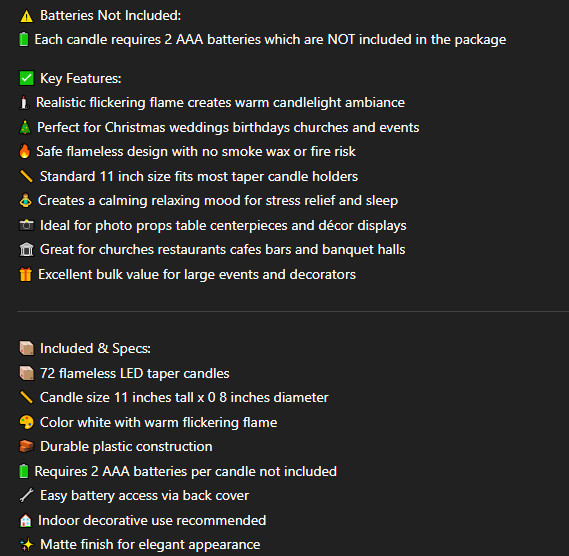Click the Included & Specs heading

coord(95,348)
